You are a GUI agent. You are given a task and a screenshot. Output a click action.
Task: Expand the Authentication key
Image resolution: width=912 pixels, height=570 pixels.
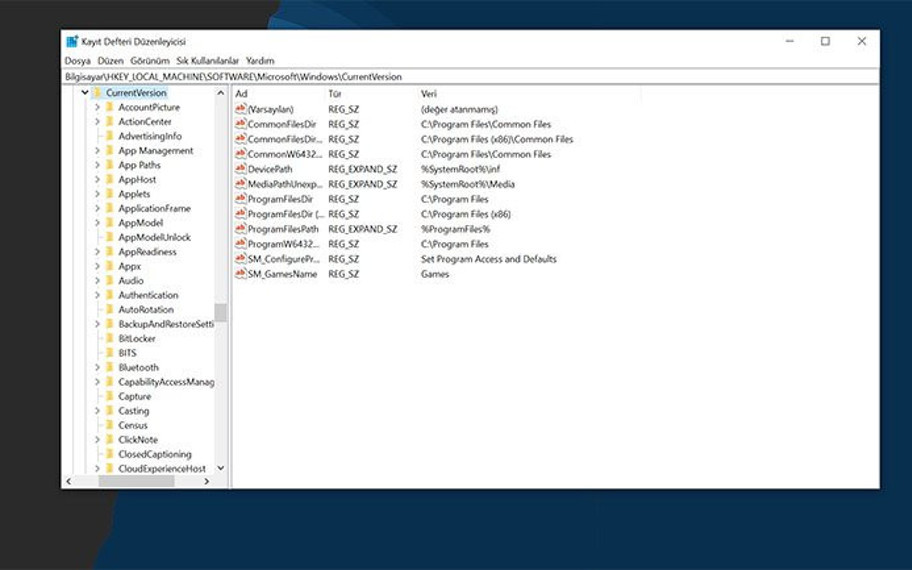click(97, 295)
